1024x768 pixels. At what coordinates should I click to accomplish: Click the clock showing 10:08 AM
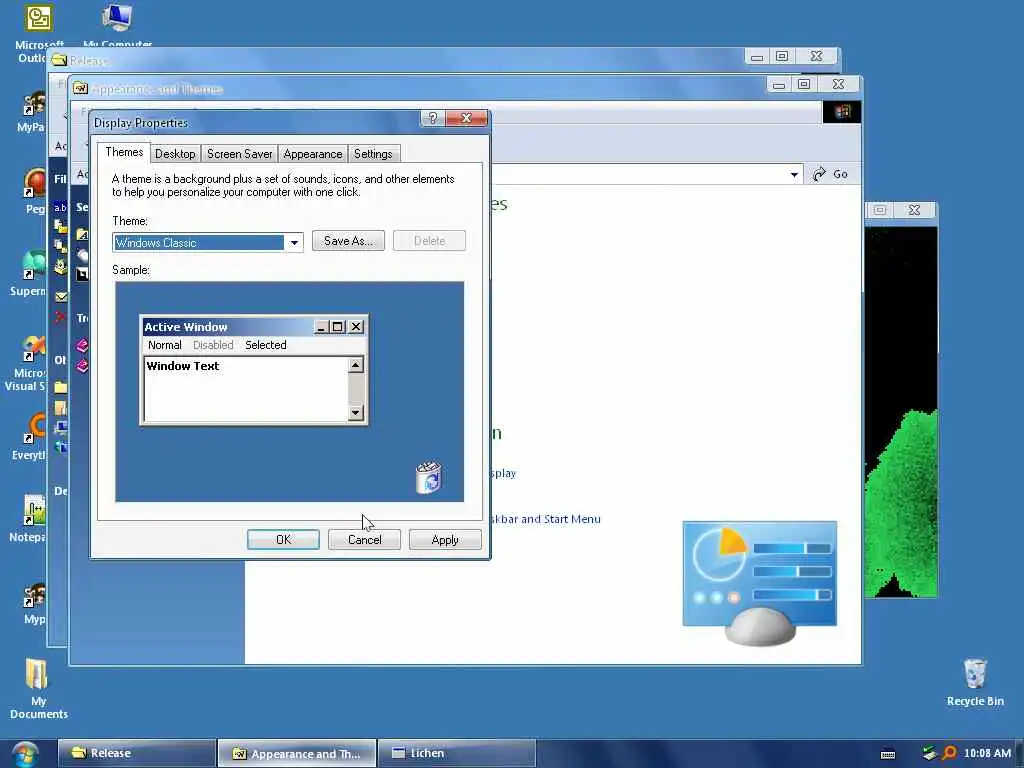pyautogui.click(x=987, y=753)
